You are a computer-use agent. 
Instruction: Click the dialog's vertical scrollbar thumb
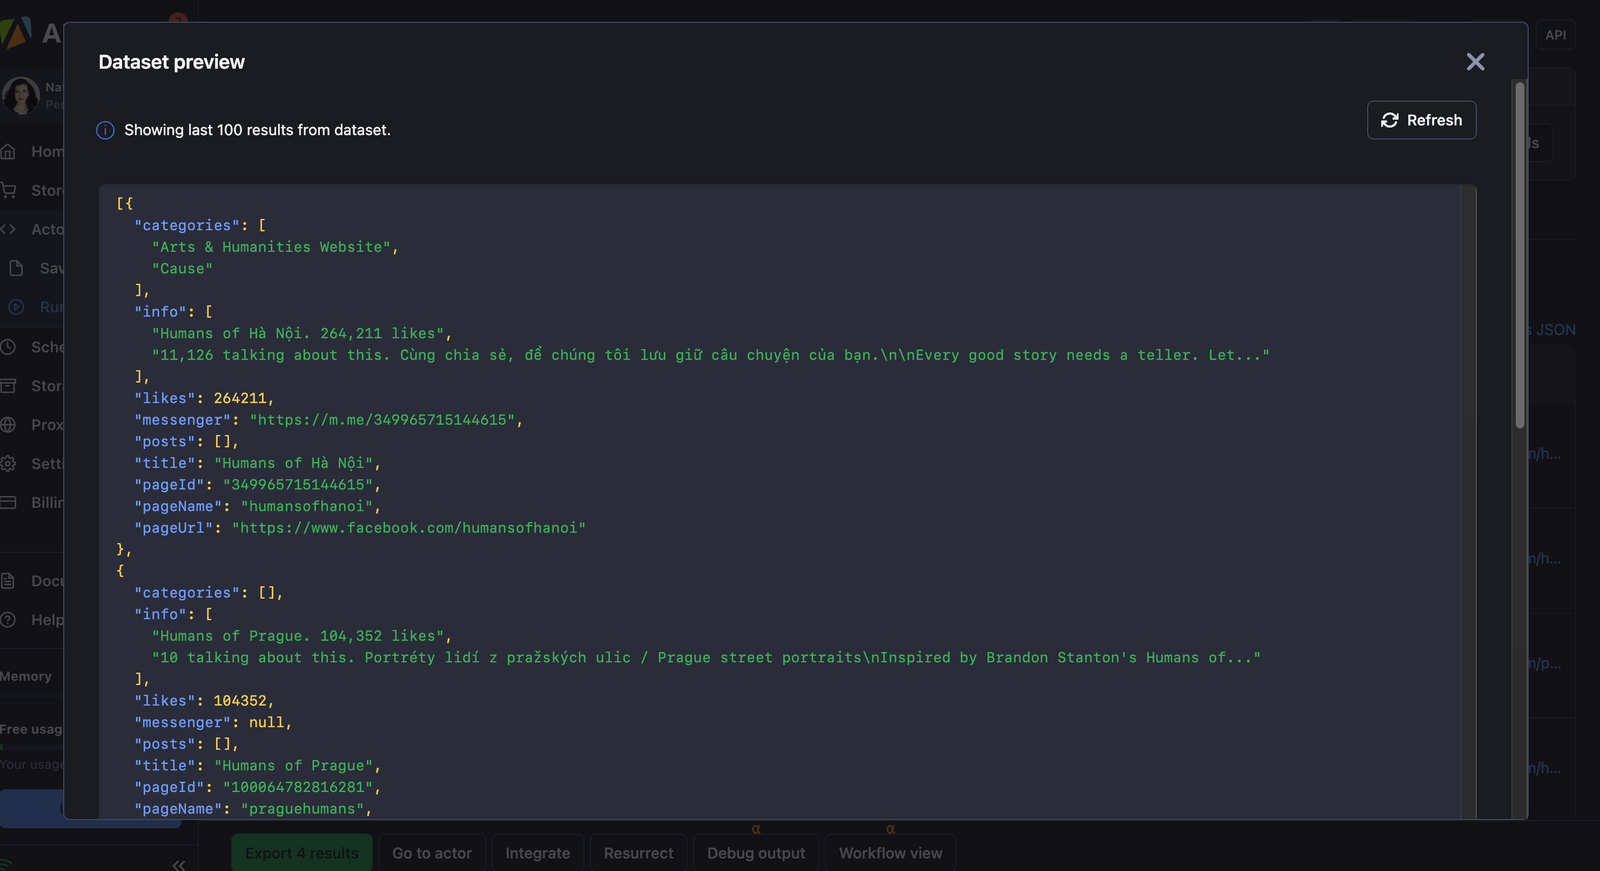(x=1519, y=255)
